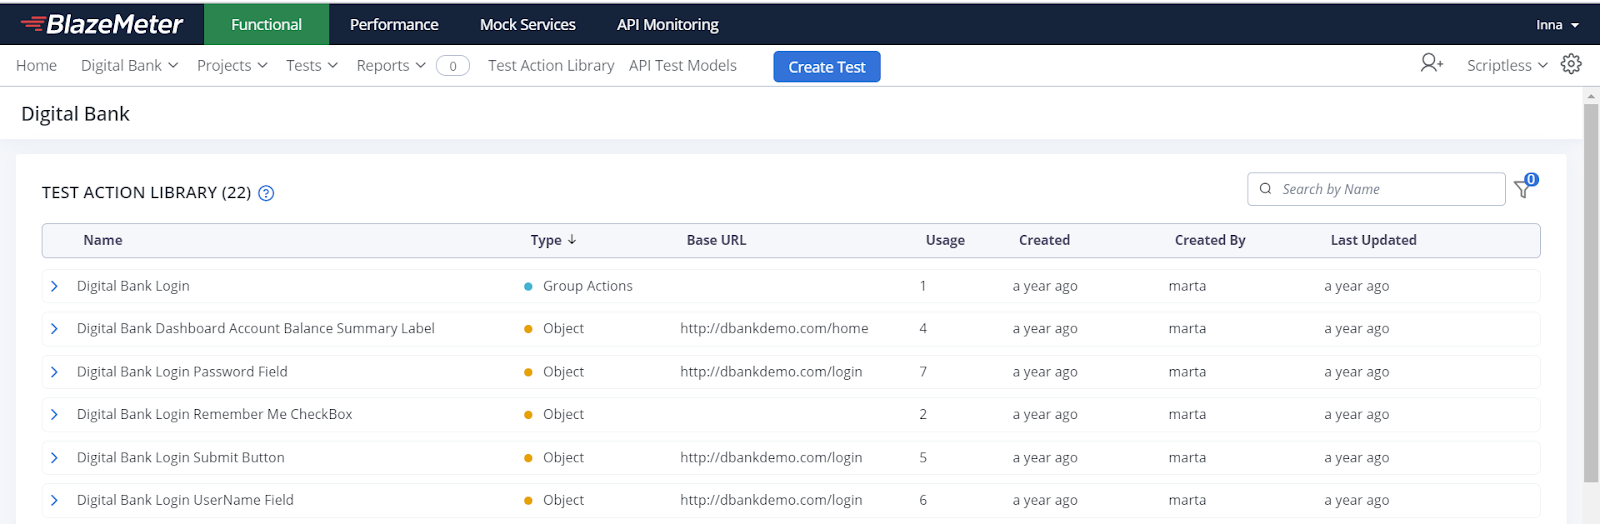Click the Type column sort arrow
Screen dimensions: 1600x524
tap(572, 240)
